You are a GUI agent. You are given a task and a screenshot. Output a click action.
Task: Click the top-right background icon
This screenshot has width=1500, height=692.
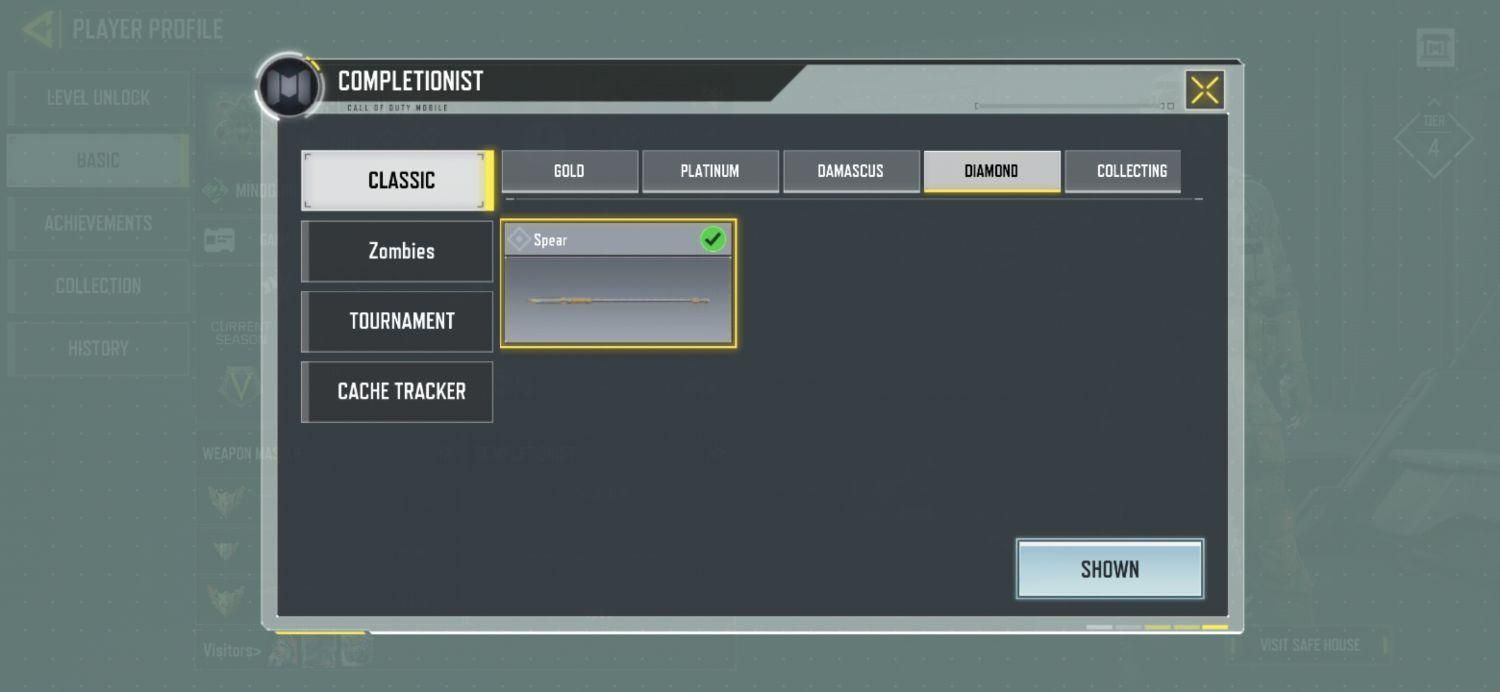click(1436, 47)
